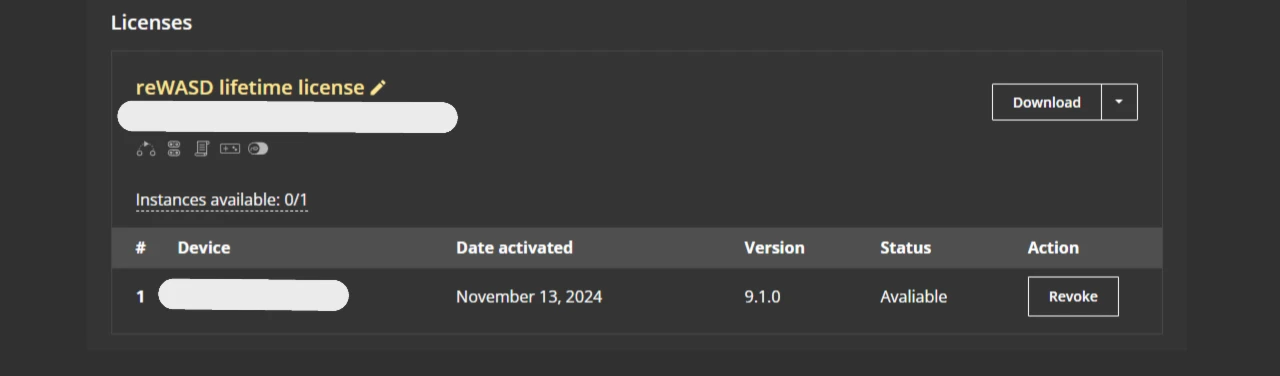Click the toggle-shaped Rapid Fire feature icon
Screen dimensions: 1280x376
pyautogui.click(x=258, y=149)
